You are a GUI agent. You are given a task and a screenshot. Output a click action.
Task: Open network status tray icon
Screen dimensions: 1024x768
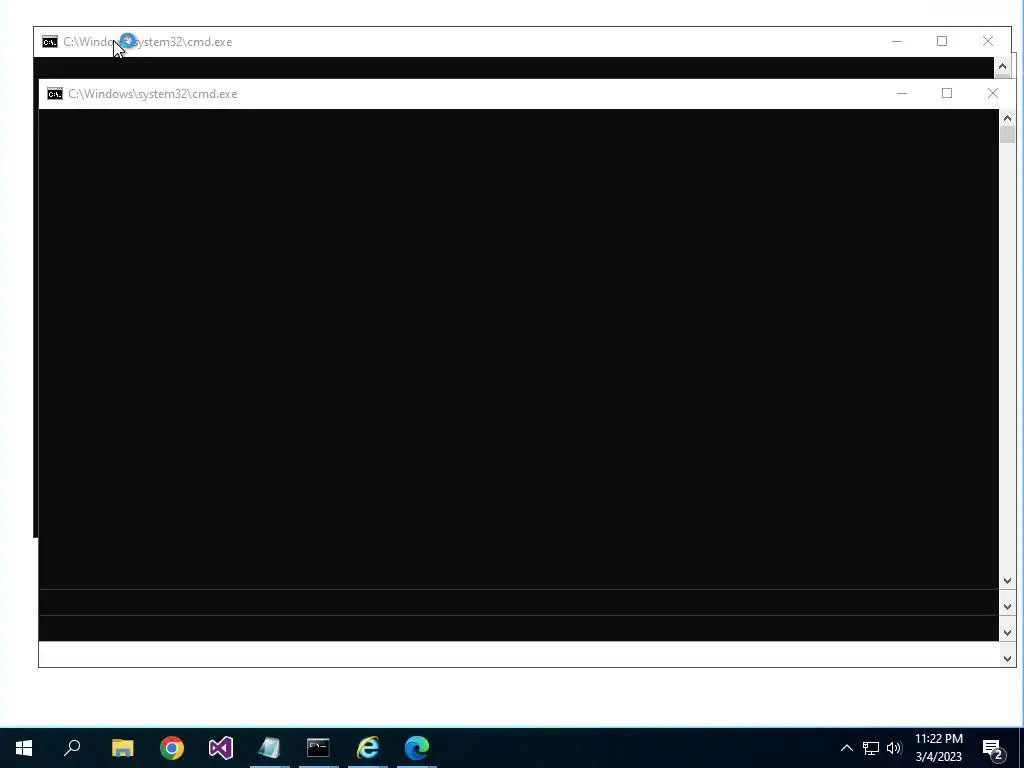pyautogui.click(x=871, y=748)
